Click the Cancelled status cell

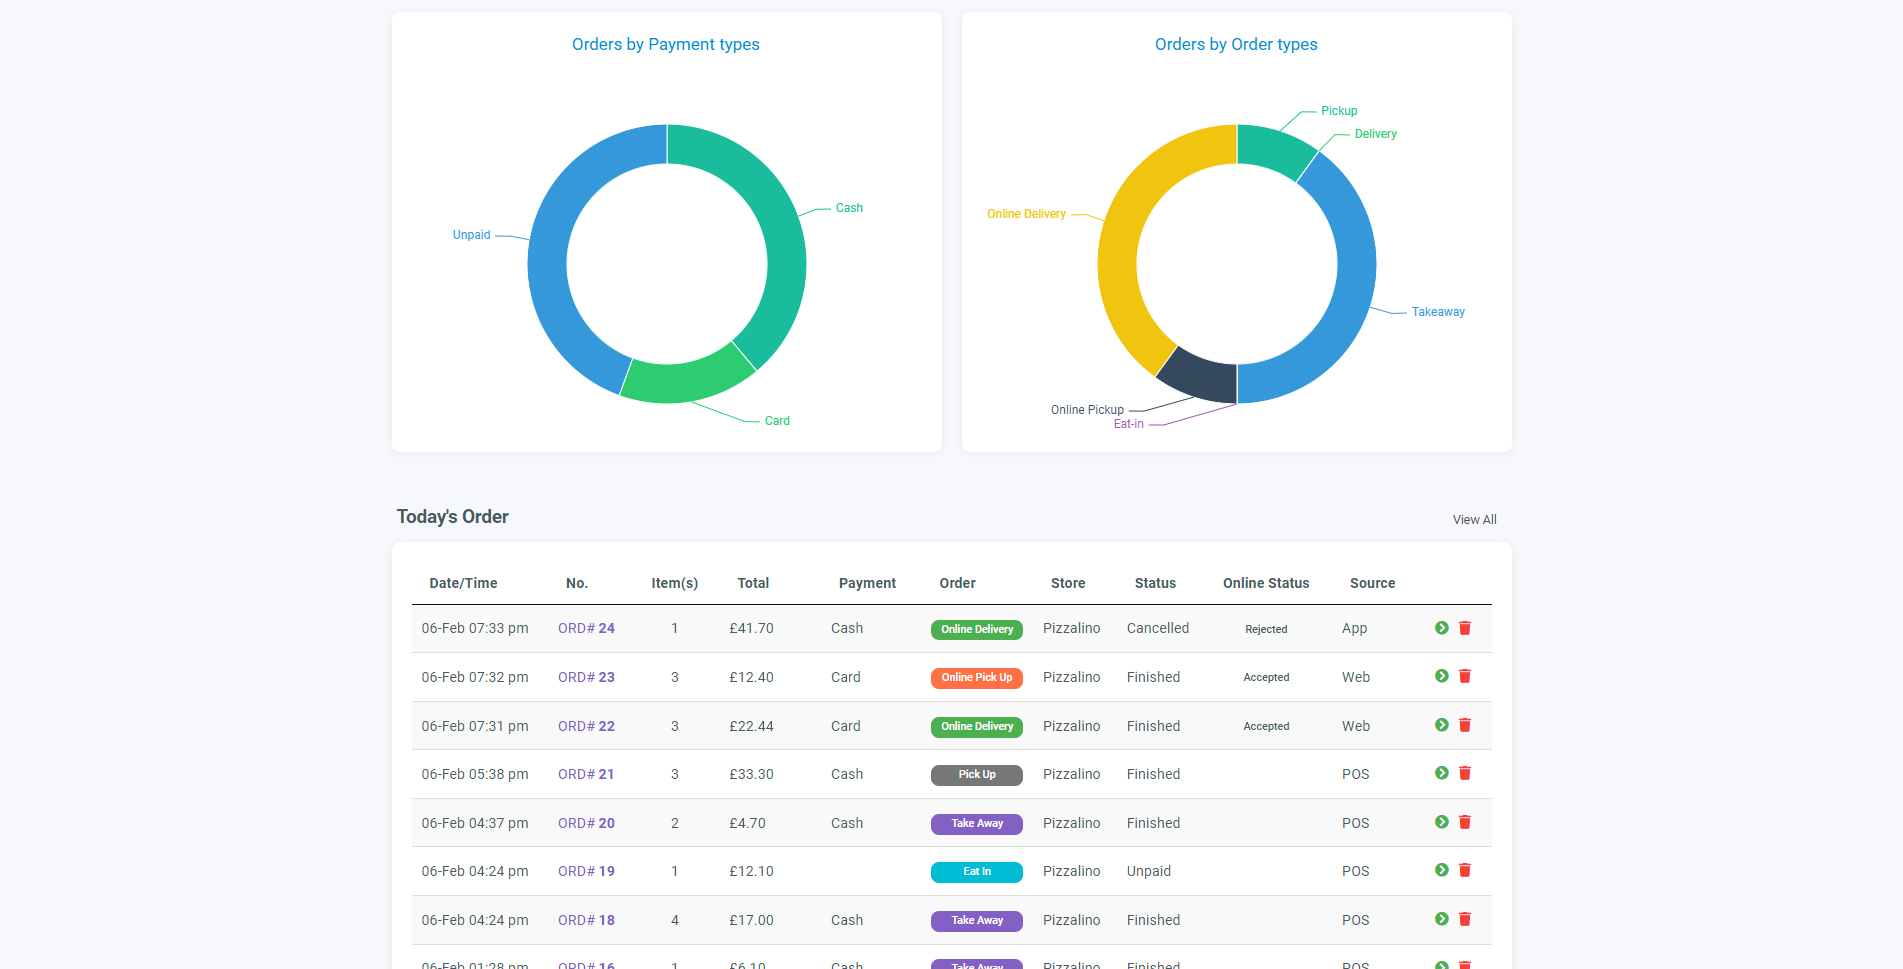[1158, 628]
